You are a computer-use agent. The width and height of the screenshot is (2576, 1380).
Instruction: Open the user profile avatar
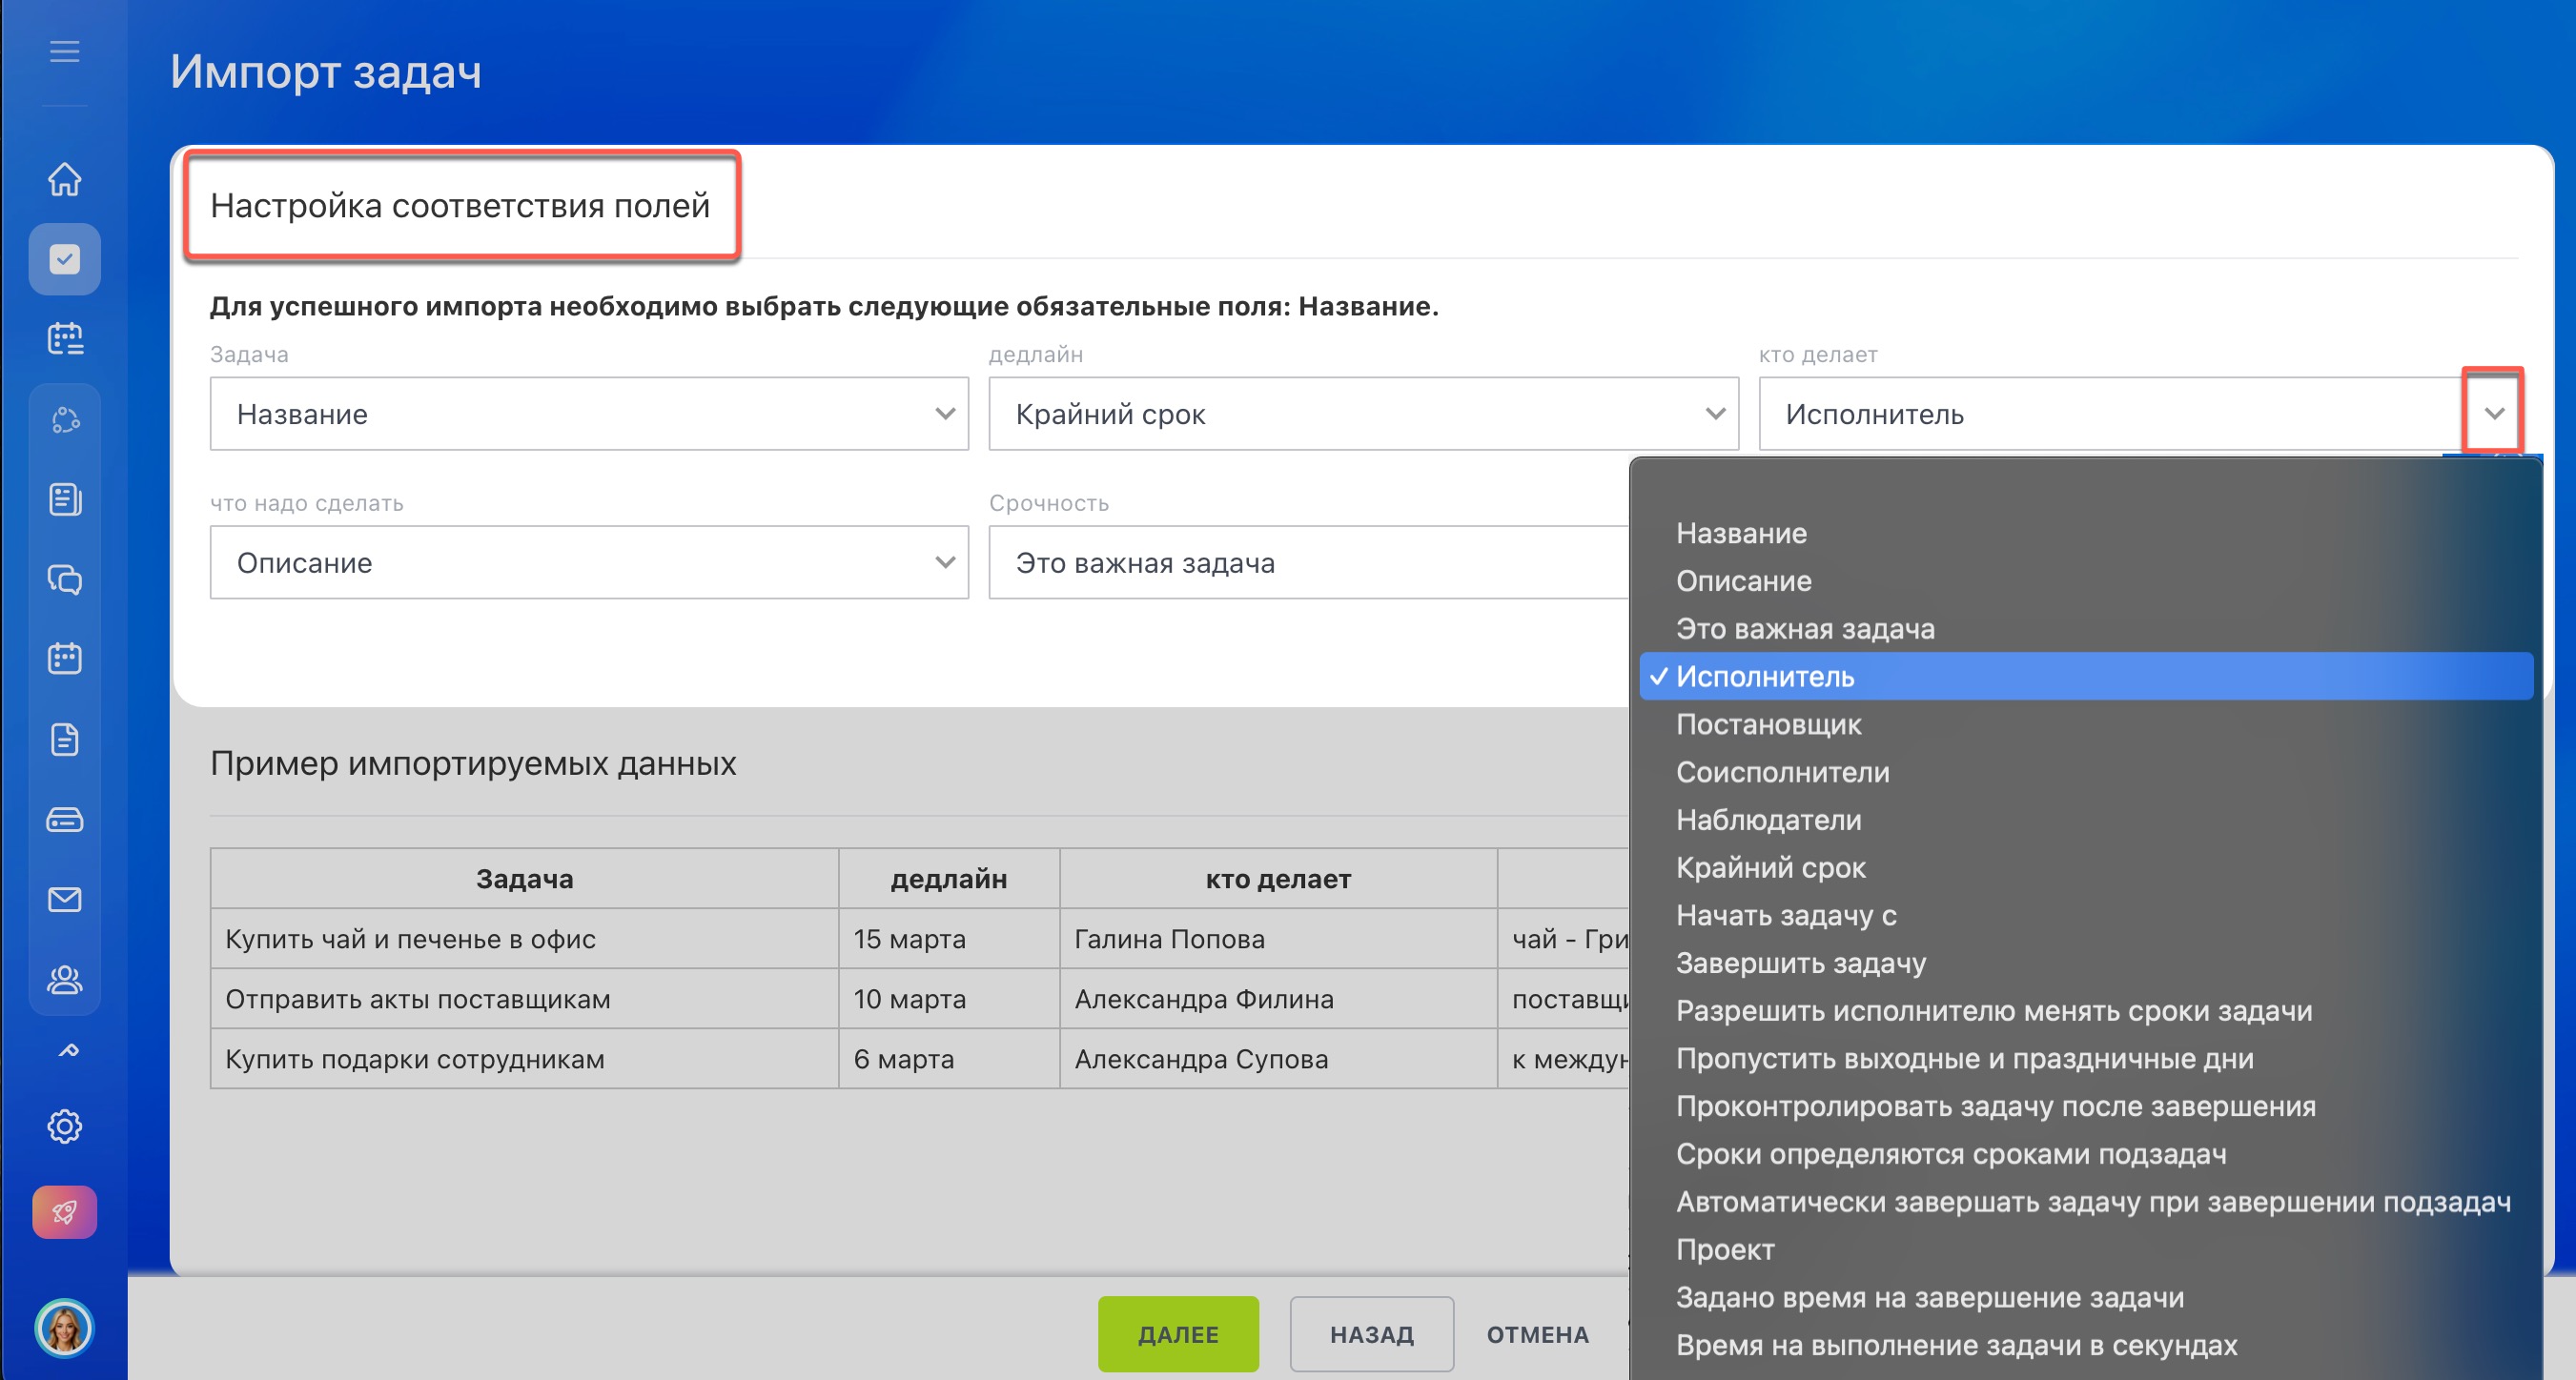[64, 1328]
